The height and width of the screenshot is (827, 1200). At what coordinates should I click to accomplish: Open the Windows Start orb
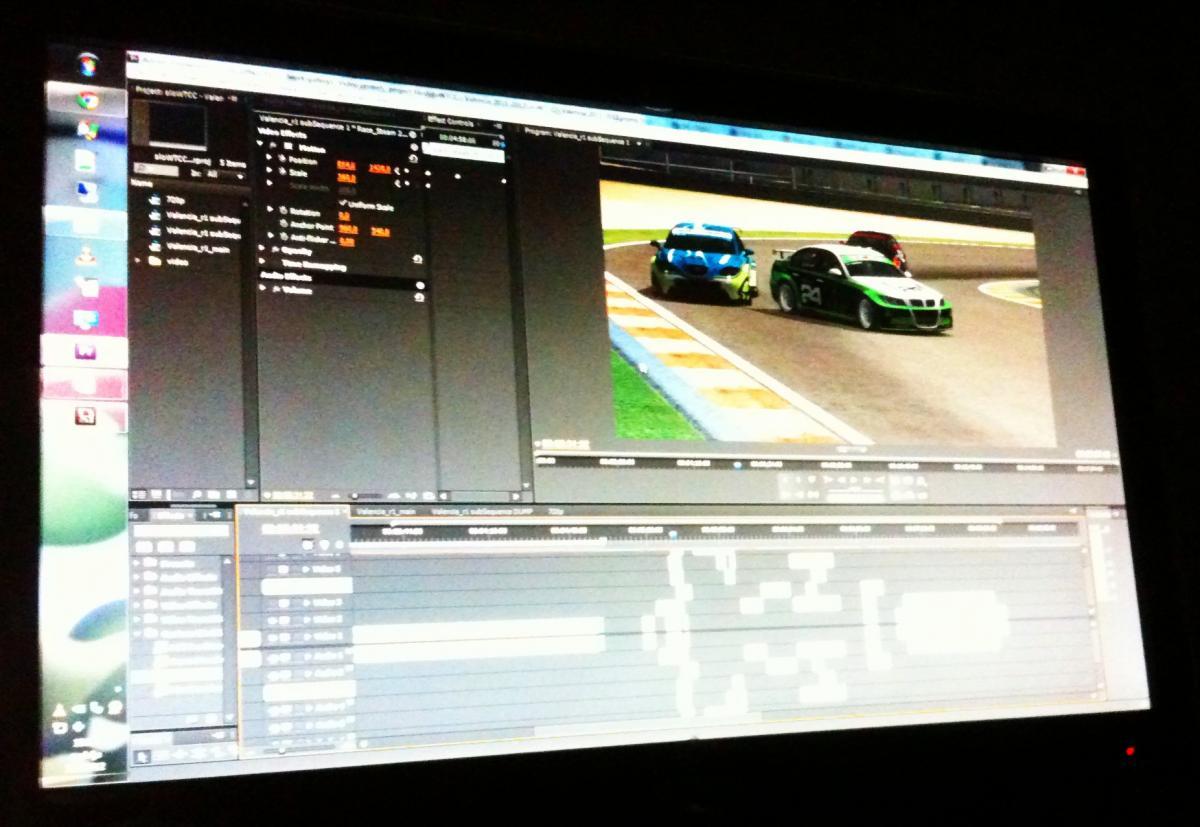pos(88,65)
